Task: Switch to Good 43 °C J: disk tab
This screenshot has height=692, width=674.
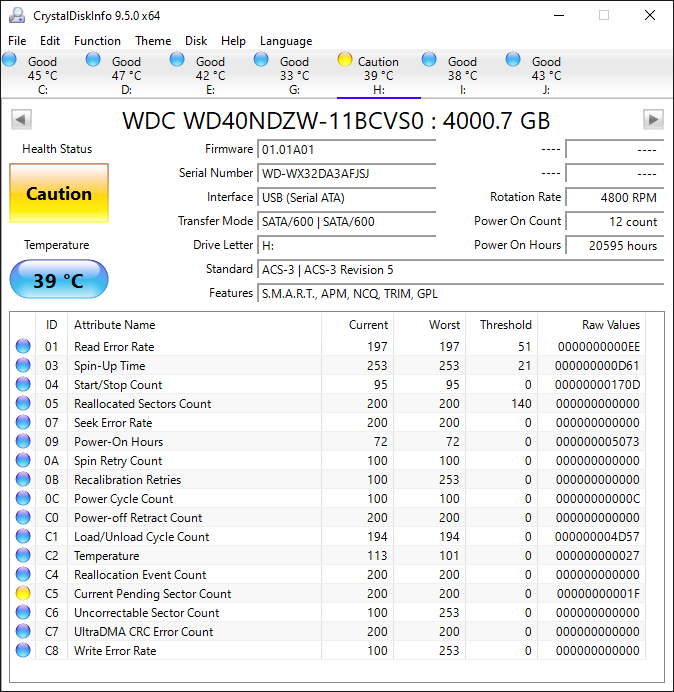Action: [x=546, y=75]
